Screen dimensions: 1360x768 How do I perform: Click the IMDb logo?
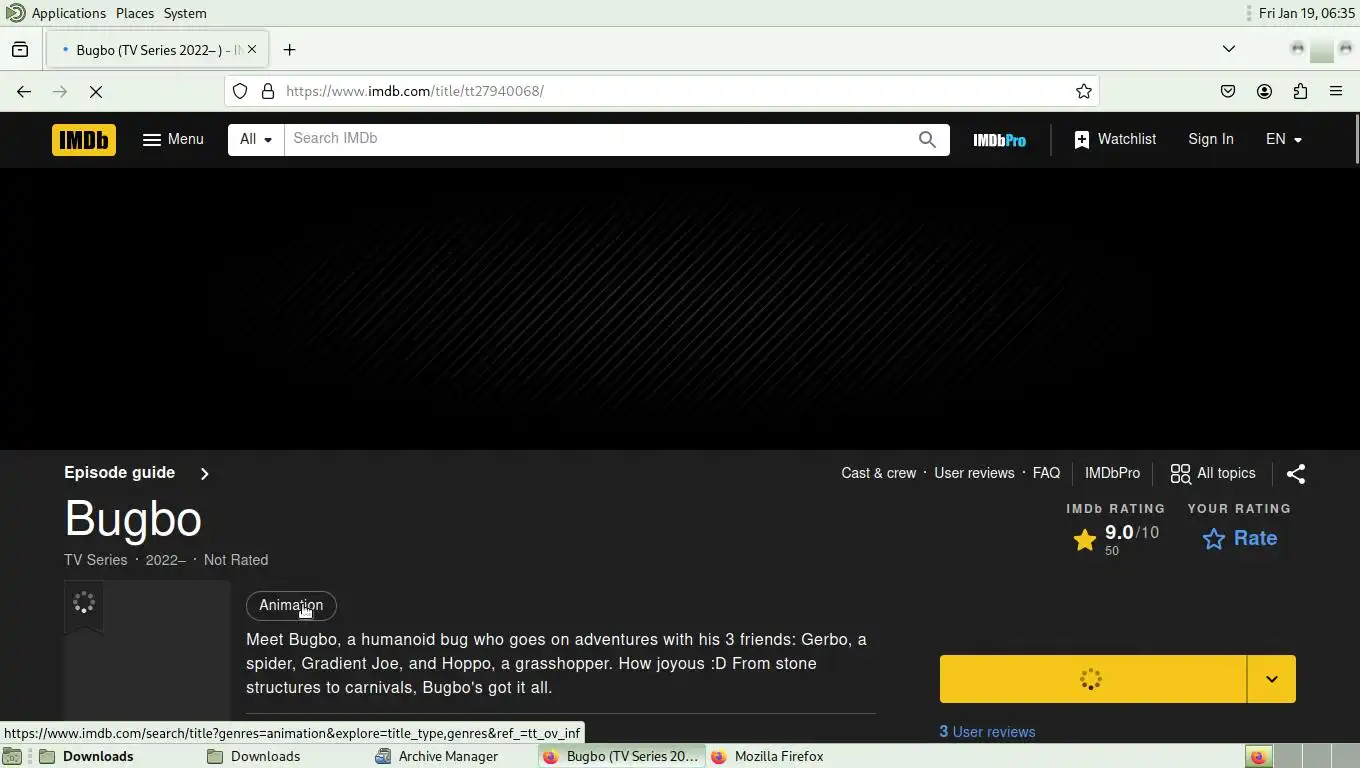click(84, 140)
